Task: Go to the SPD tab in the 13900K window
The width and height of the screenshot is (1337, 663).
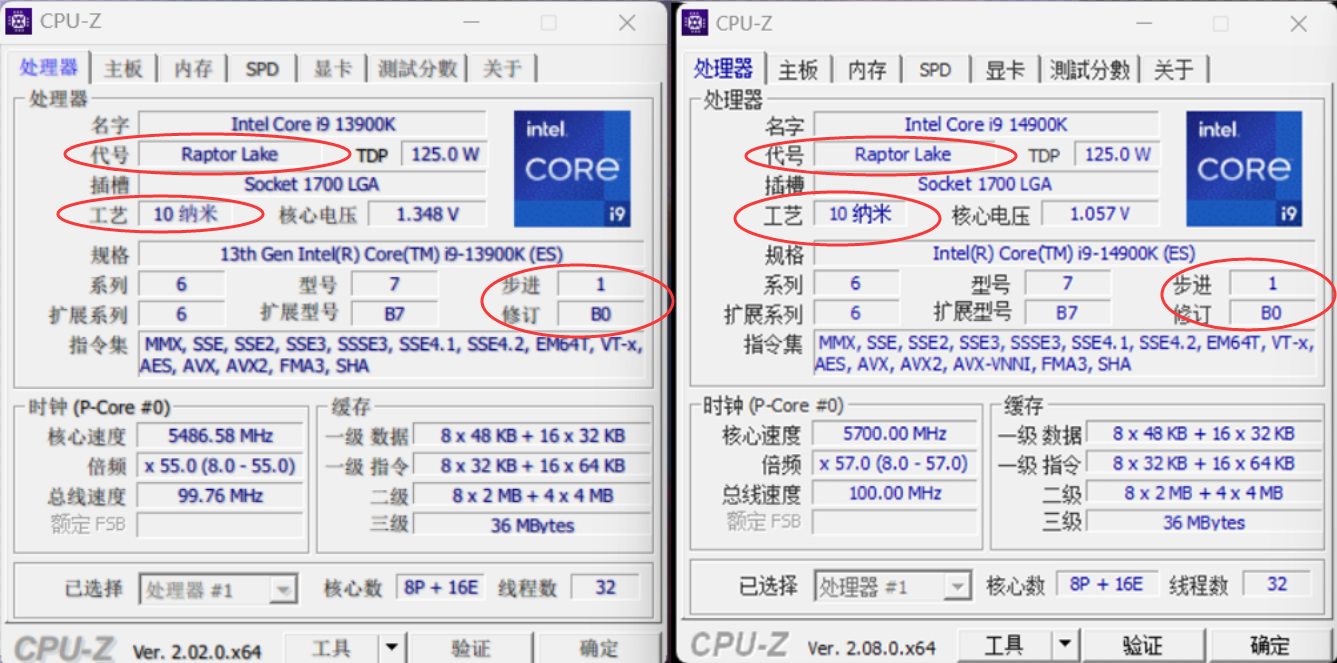Action: point(263,68)
